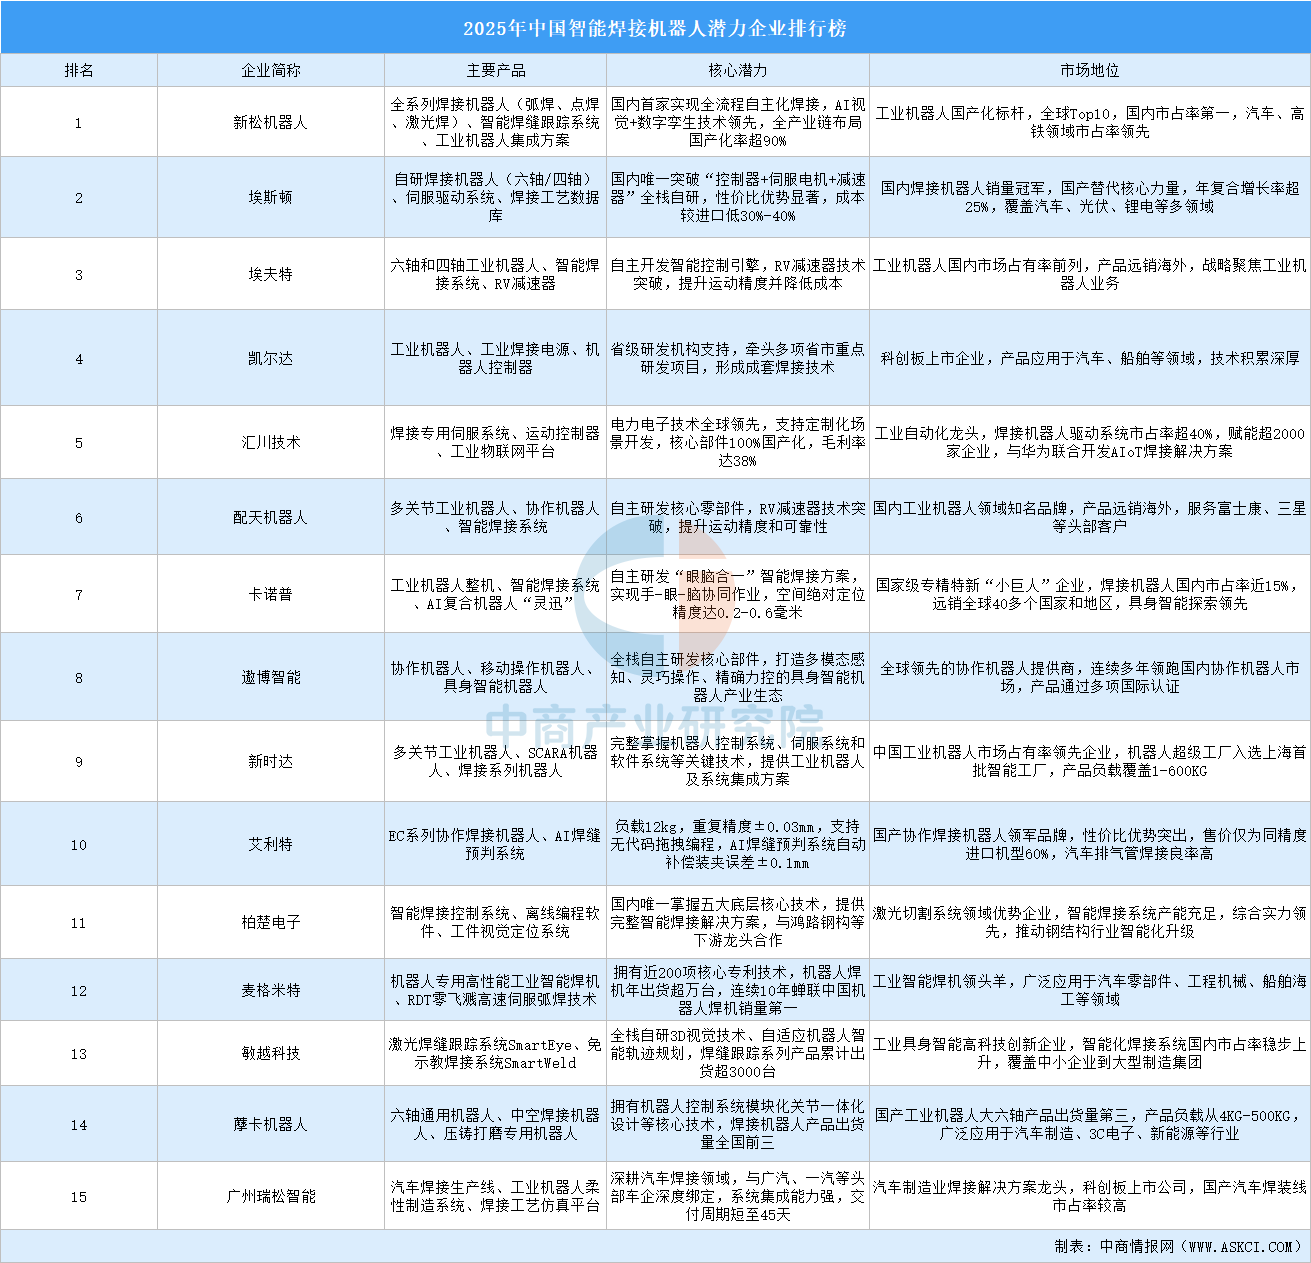Click company name '麦格米特'
1311x1263 pixels.
[271, 990]
